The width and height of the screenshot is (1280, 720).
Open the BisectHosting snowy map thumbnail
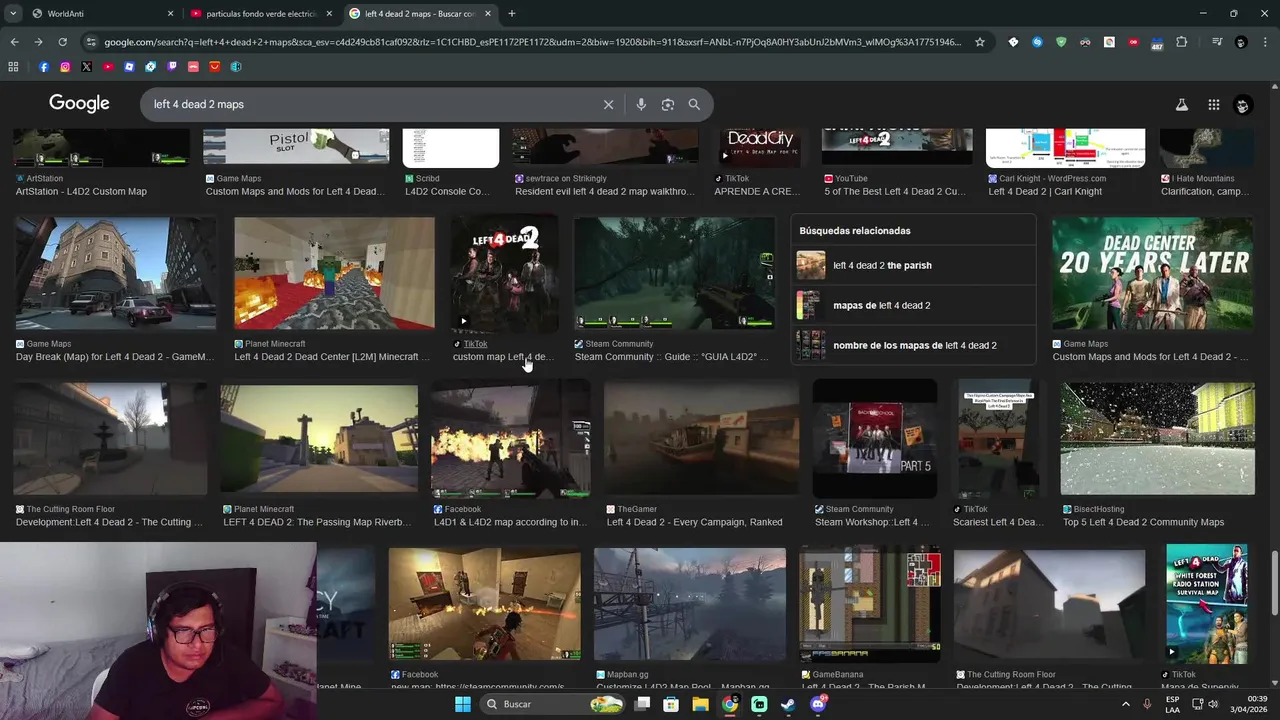point(1157,439)
